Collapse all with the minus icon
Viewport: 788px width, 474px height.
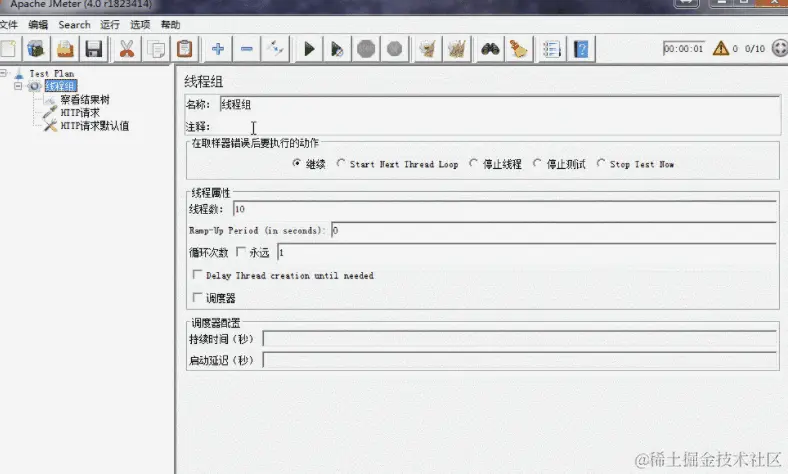pos(246,49)
